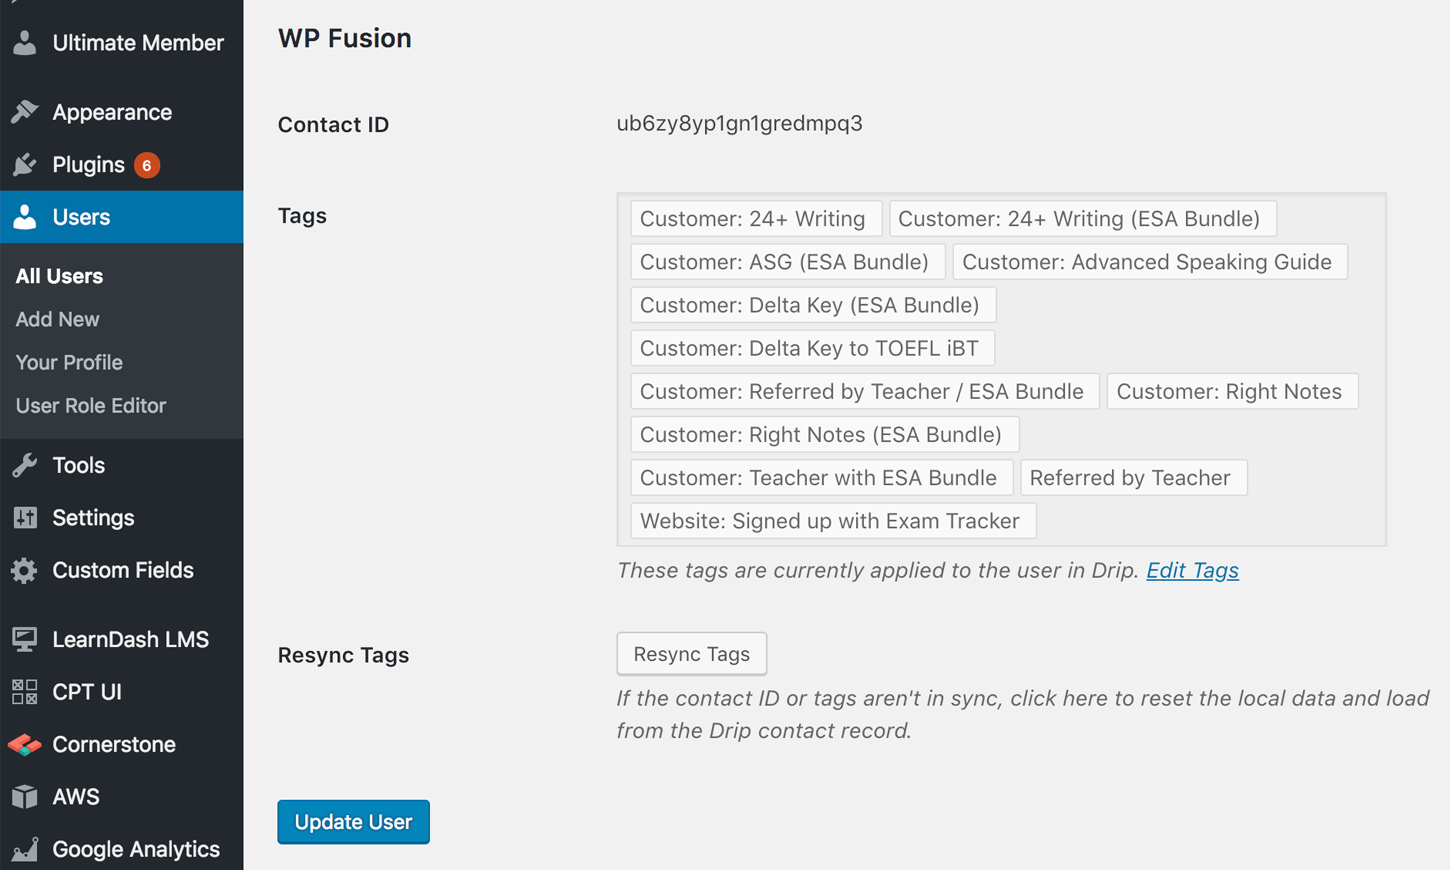
Task: Click the Plugins update count badge
Action: (147, 165)
